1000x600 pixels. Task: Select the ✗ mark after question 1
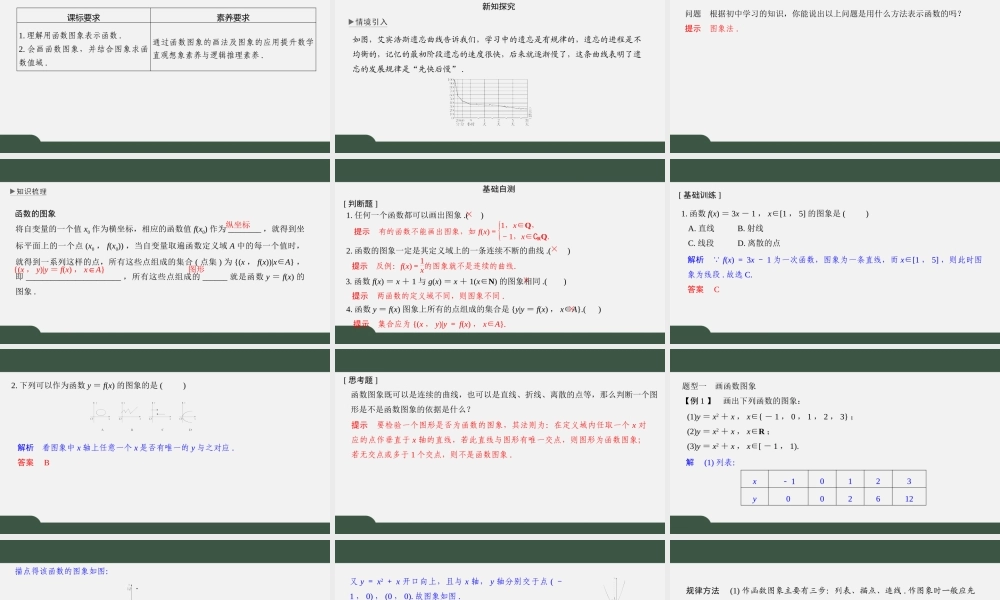[468, 214]
